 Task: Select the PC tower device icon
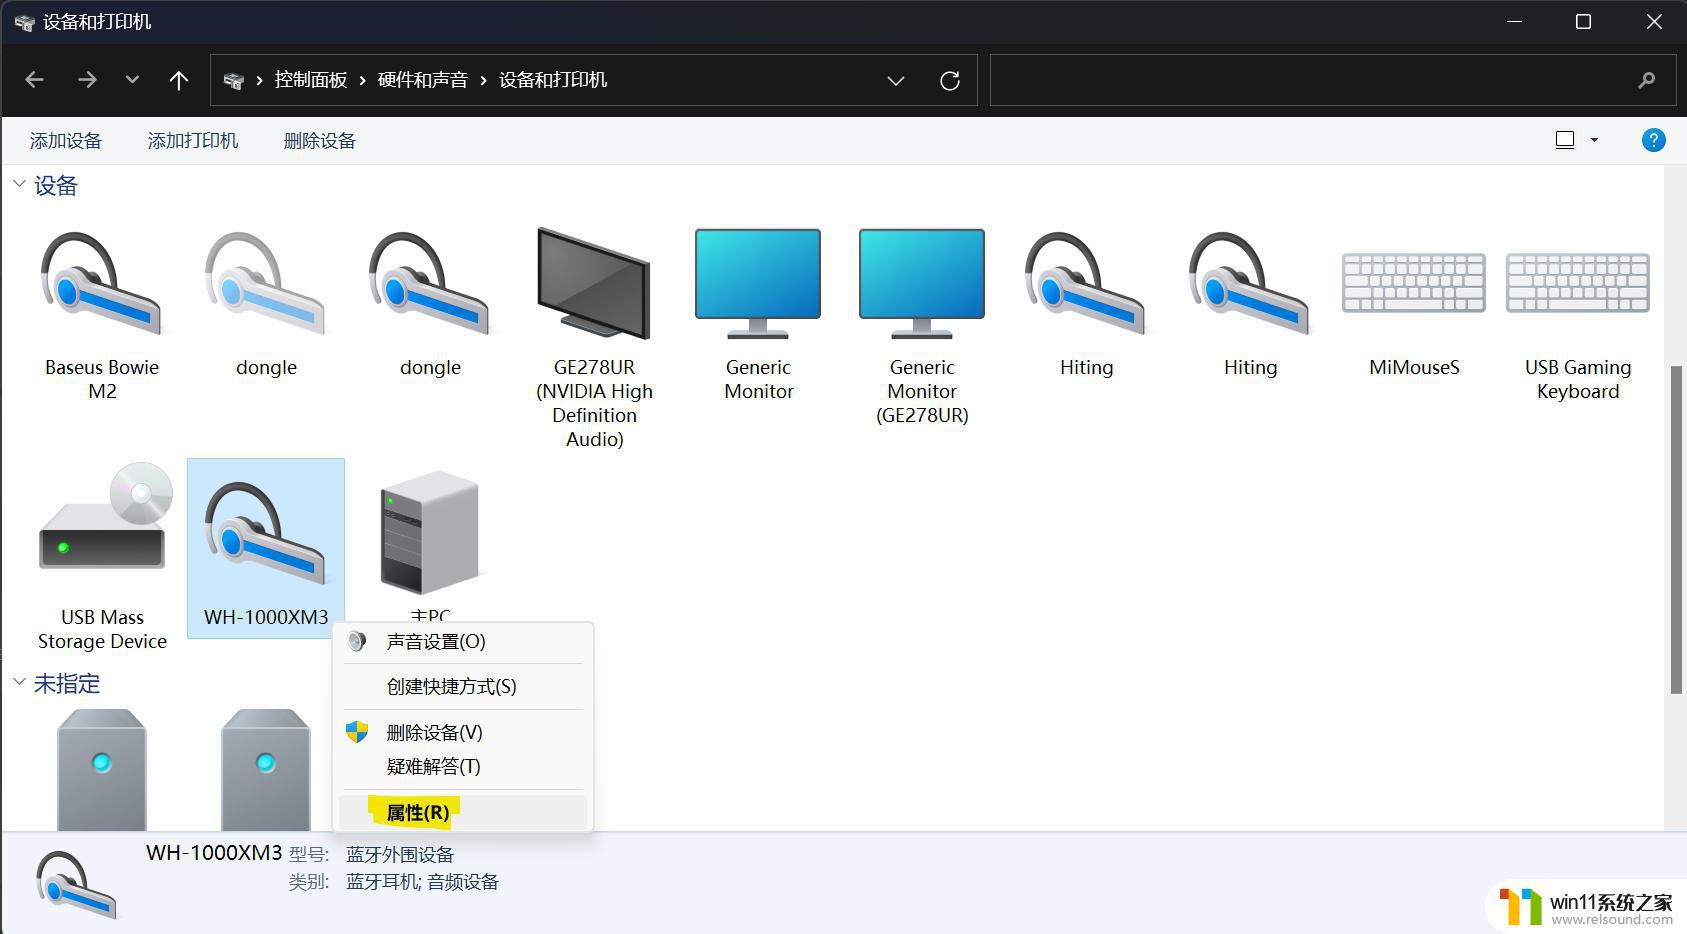click(430, 533)
